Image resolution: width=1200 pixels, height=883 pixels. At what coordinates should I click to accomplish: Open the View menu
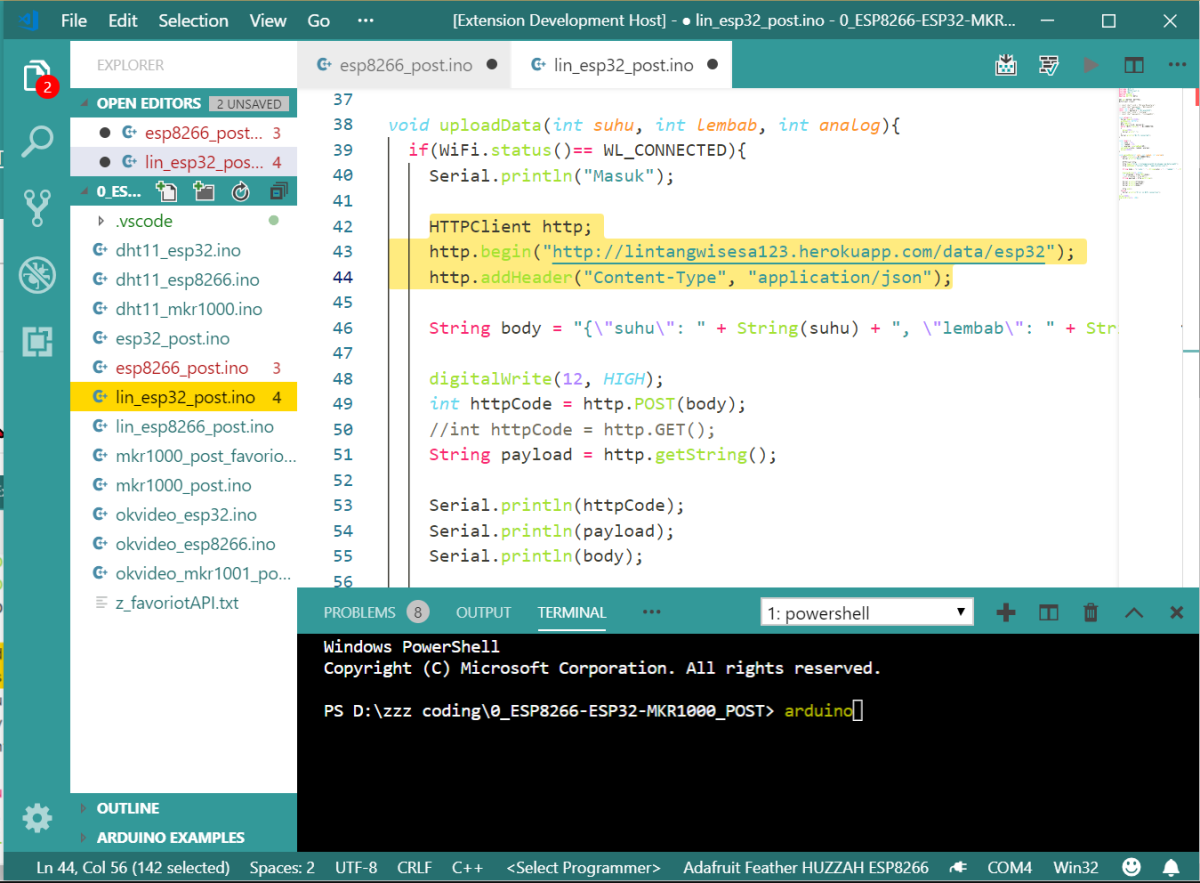click(268, 20)
